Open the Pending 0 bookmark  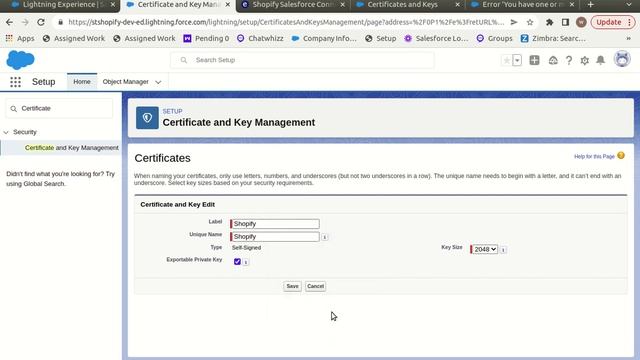click(206, 38)
